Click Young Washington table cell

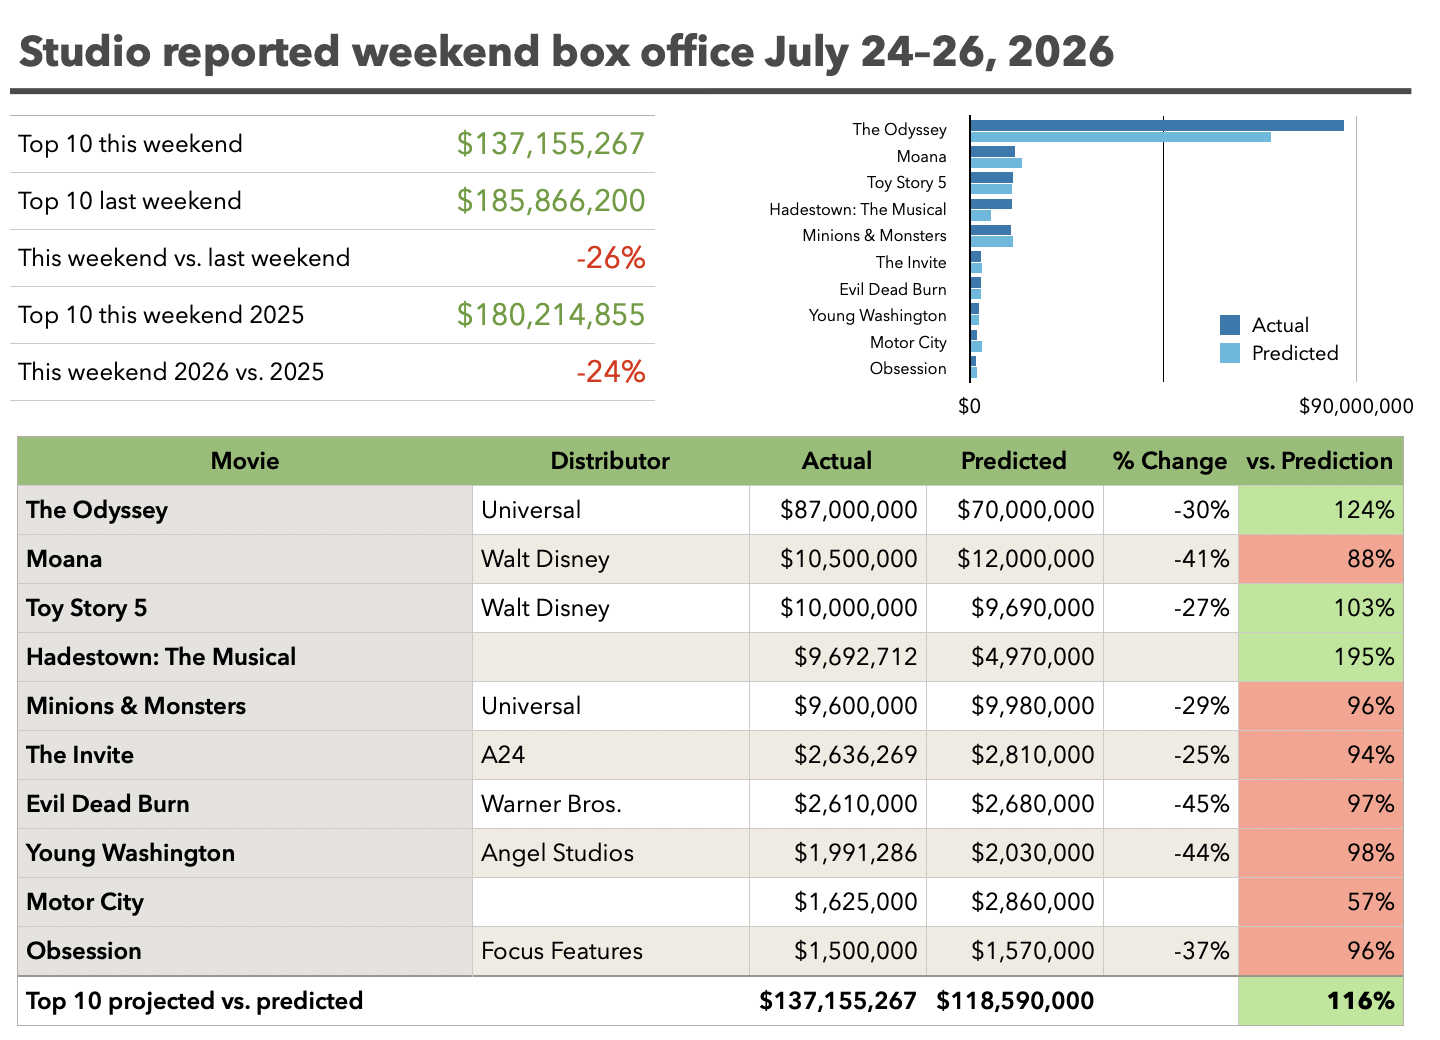[x=245, y=853]
